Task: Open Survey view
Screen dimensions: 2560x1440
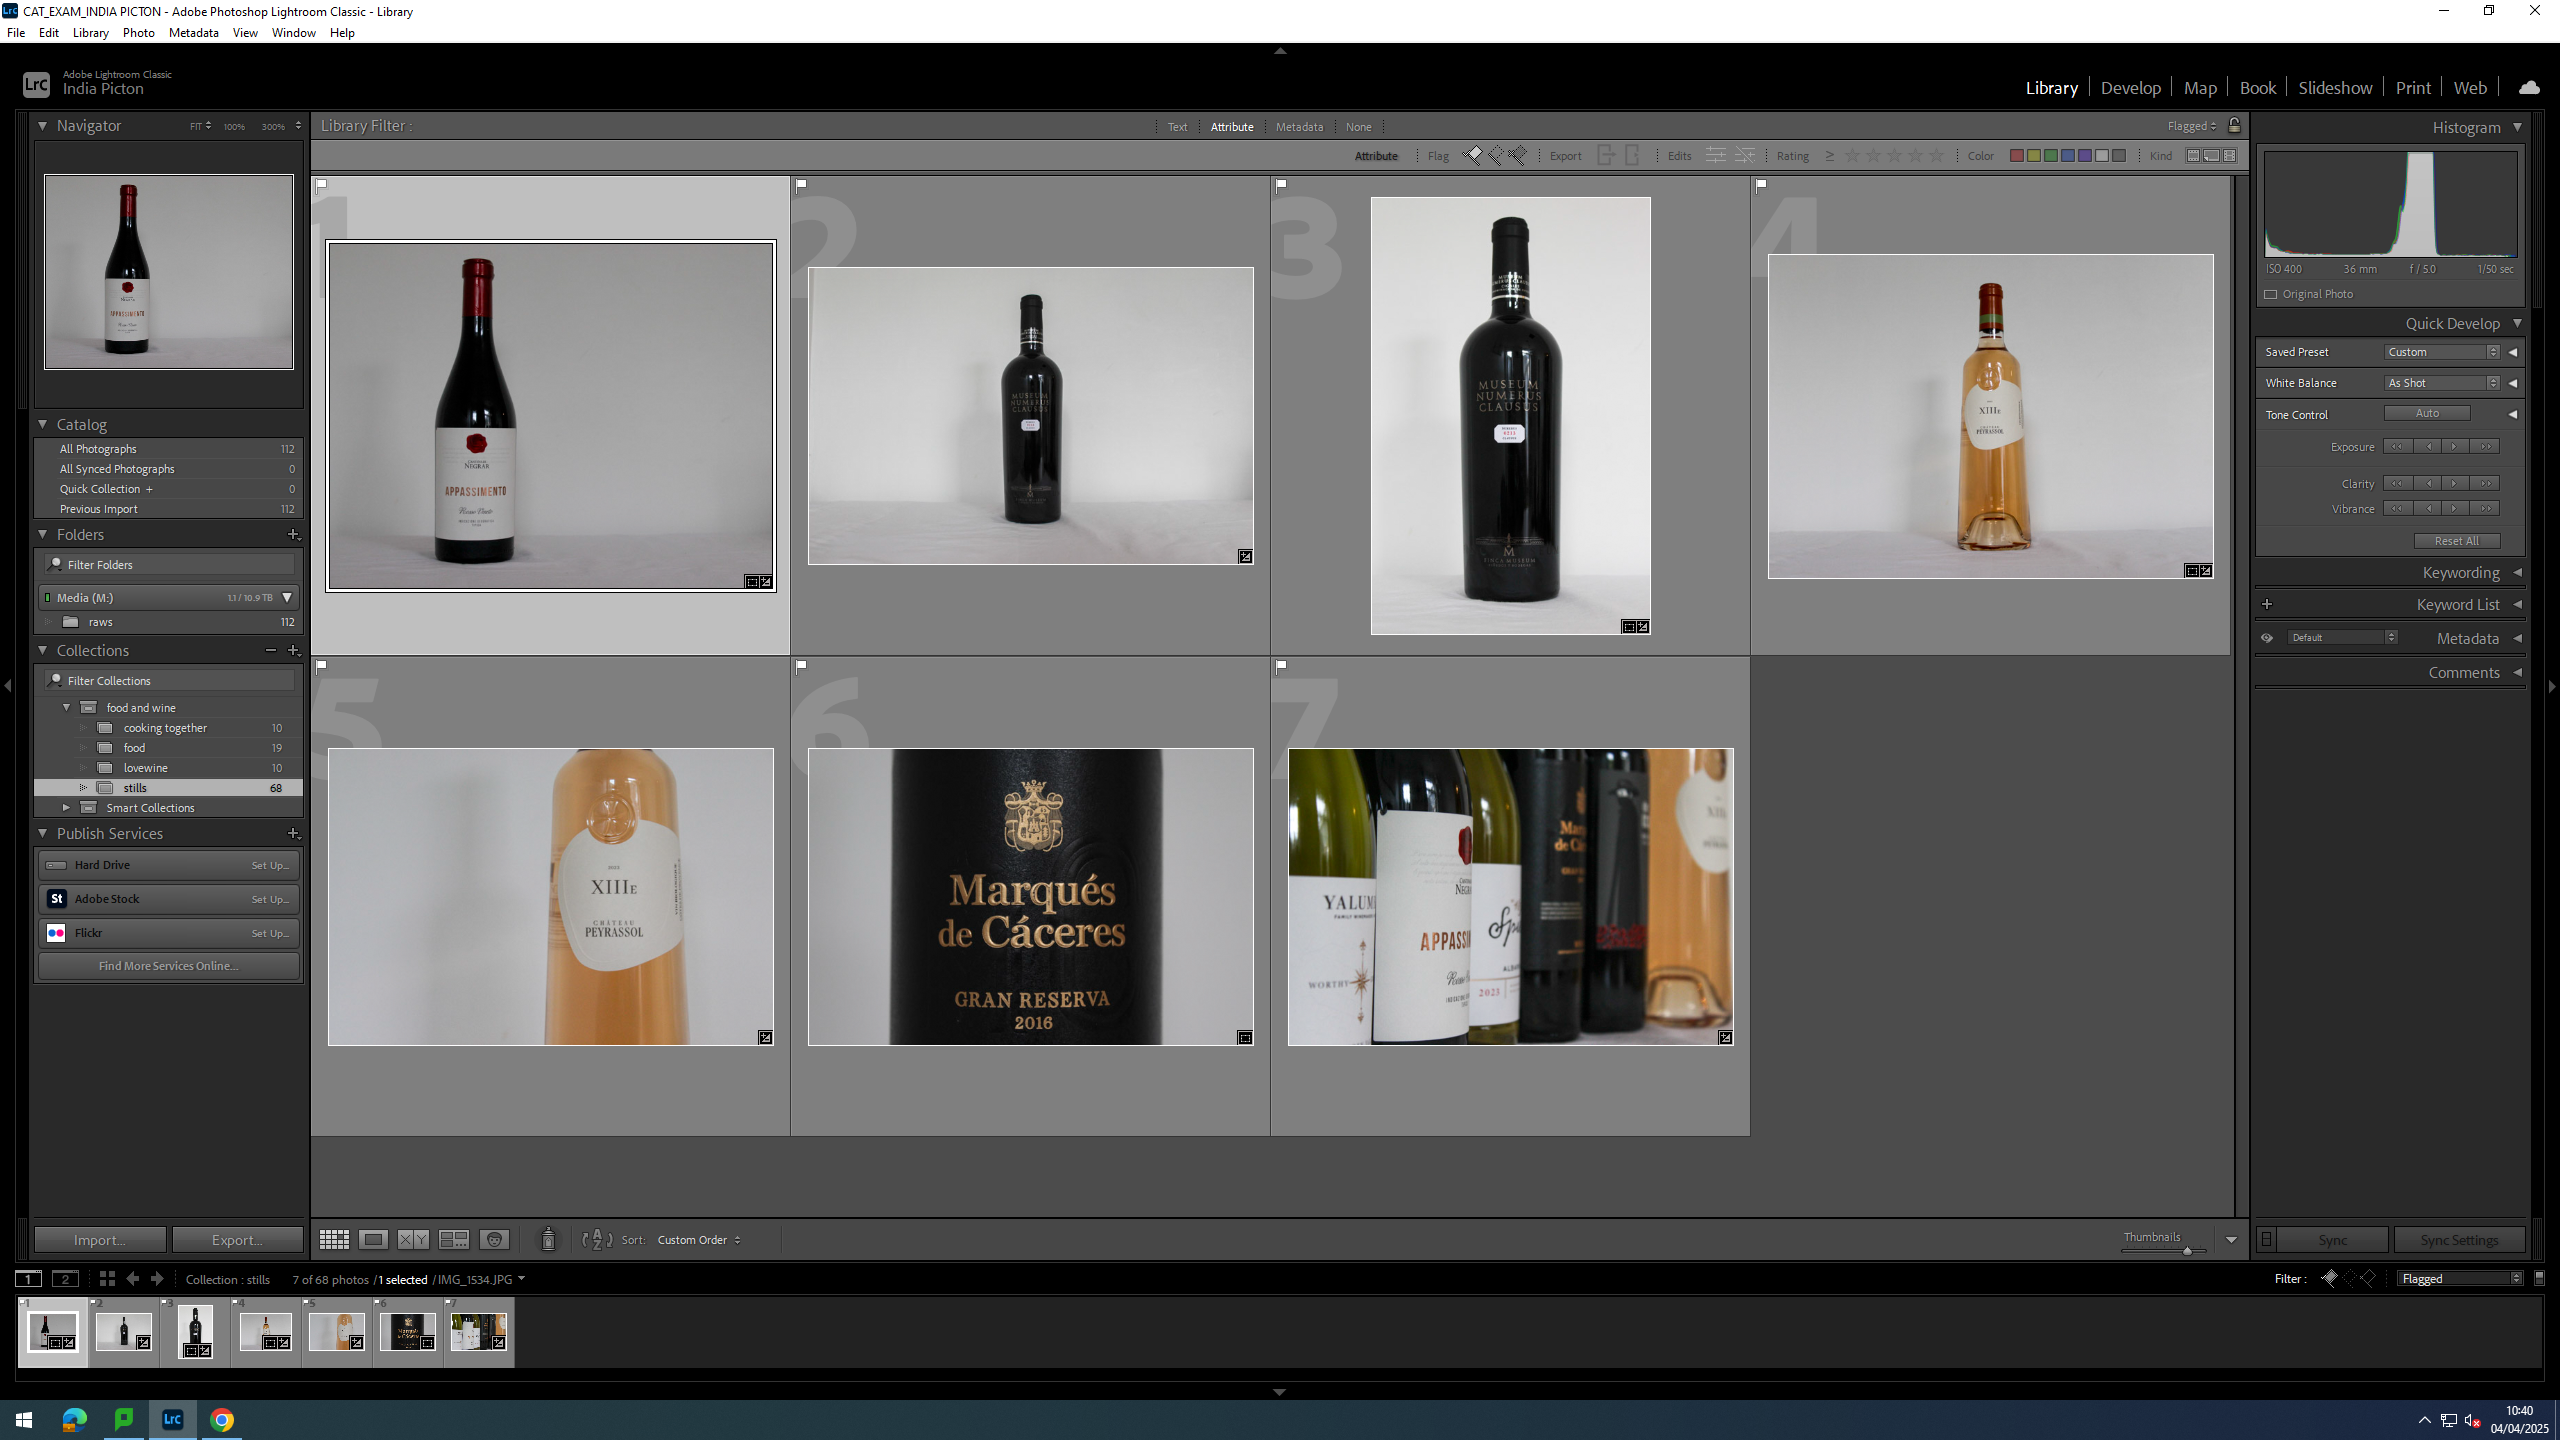Action: [x=454, y=1240]
